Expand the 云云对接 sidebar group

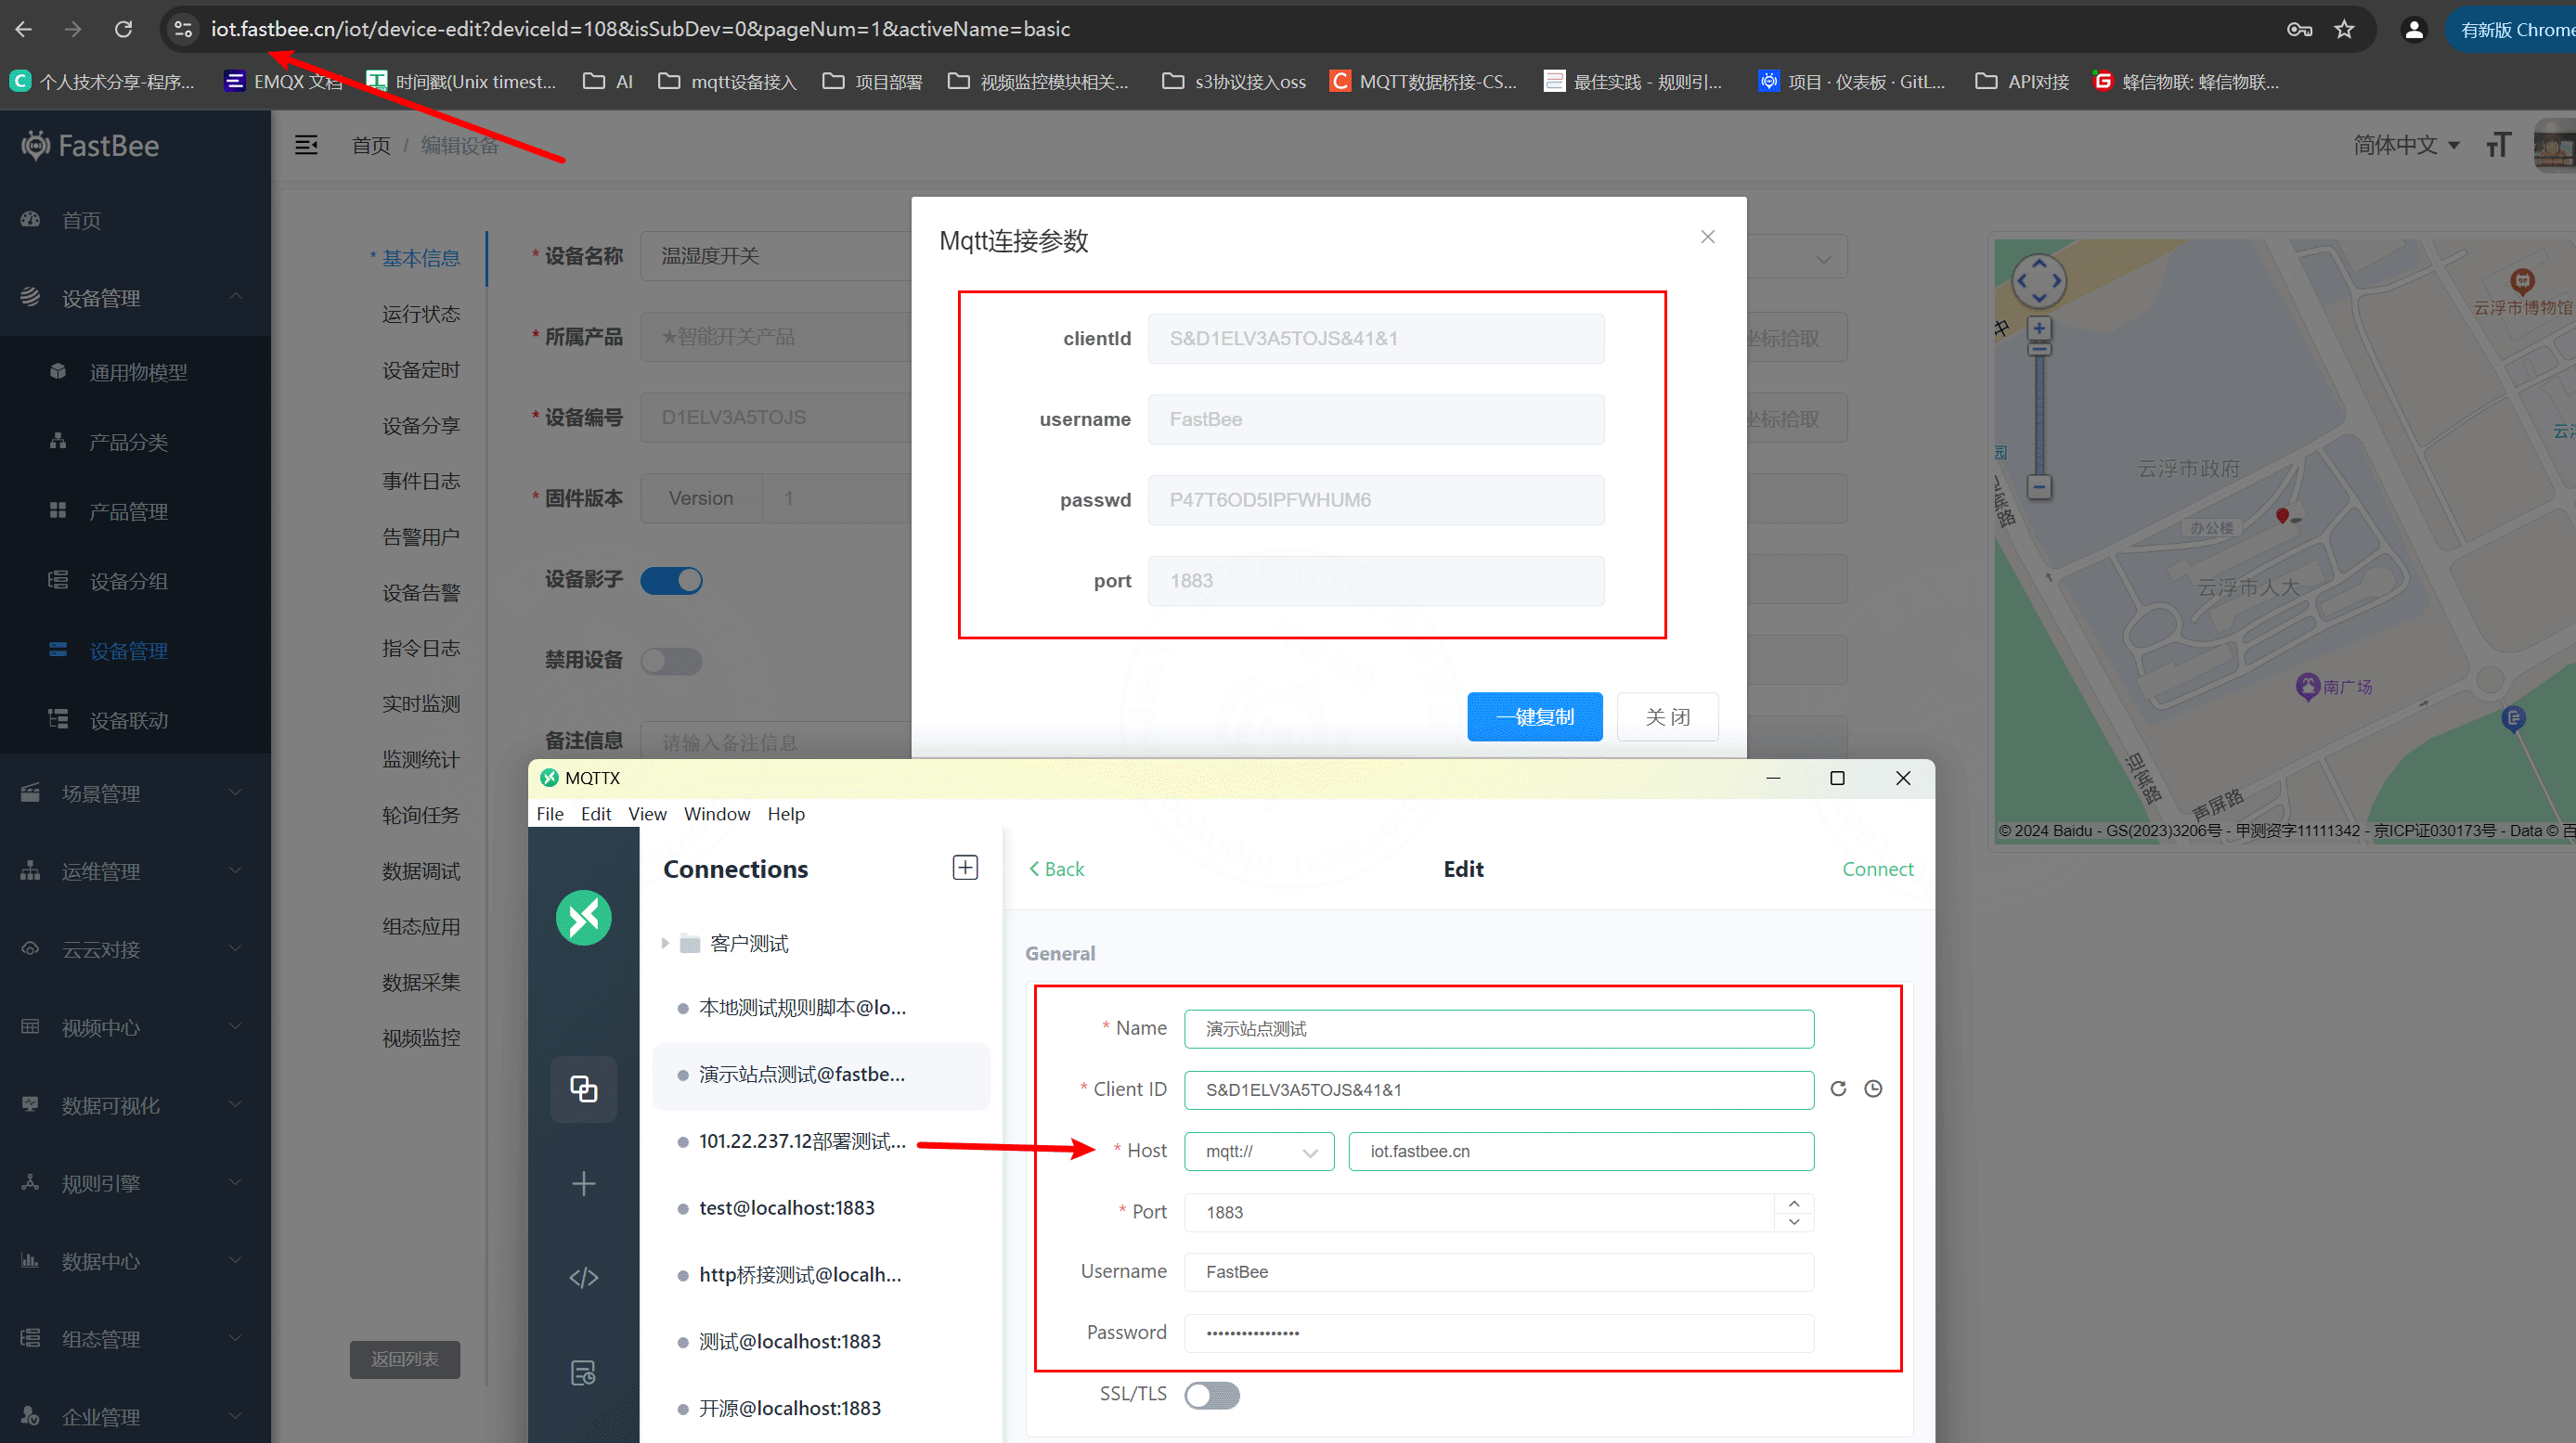point(135,949)
